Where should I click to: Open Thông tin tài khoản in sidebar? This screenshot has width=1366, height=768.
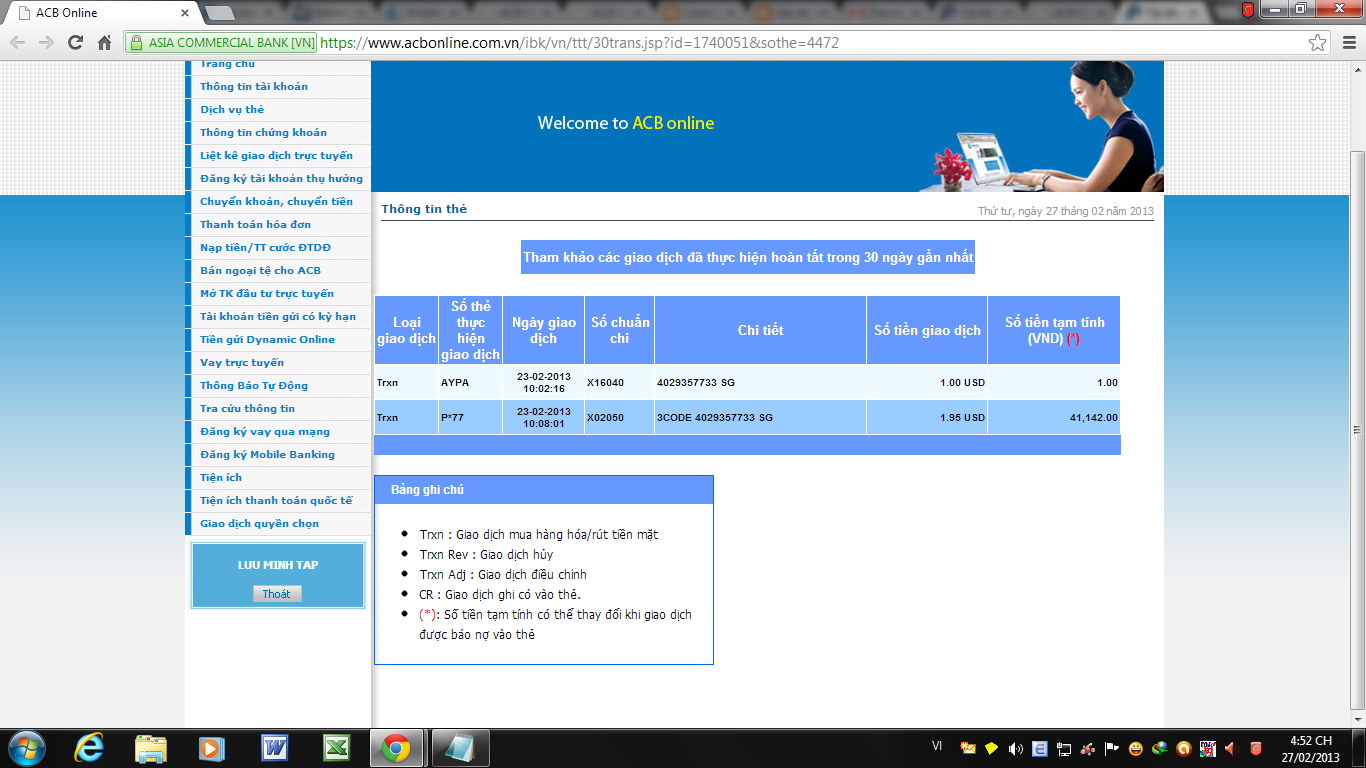254,87
